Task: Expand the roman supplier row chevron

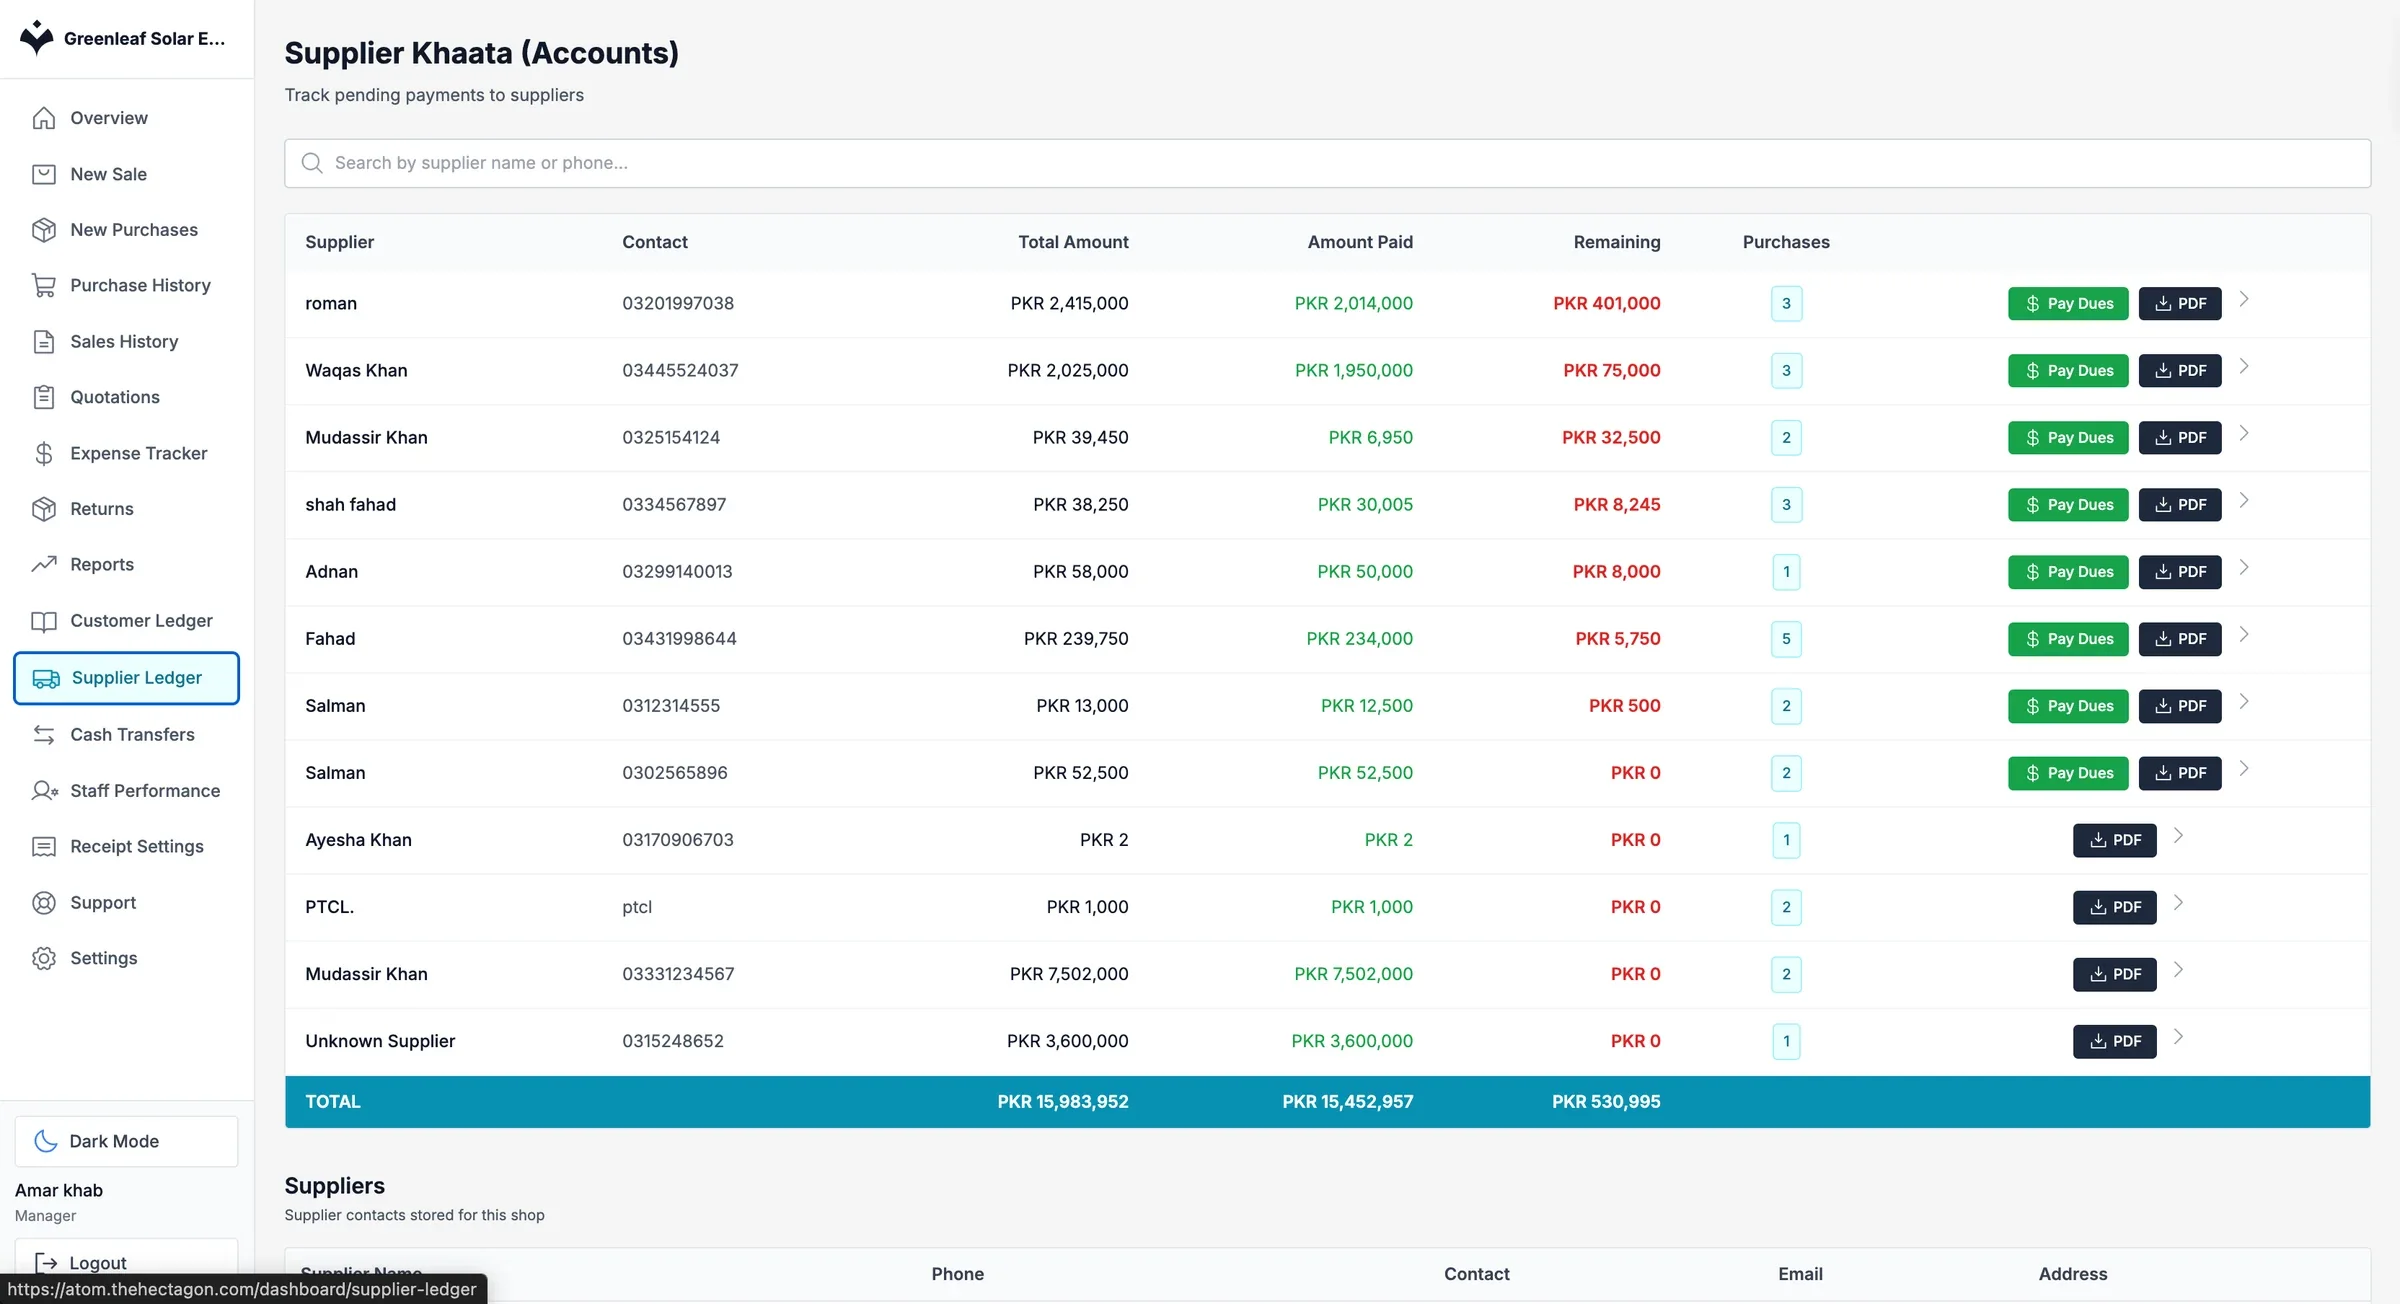Action: 2244,299
